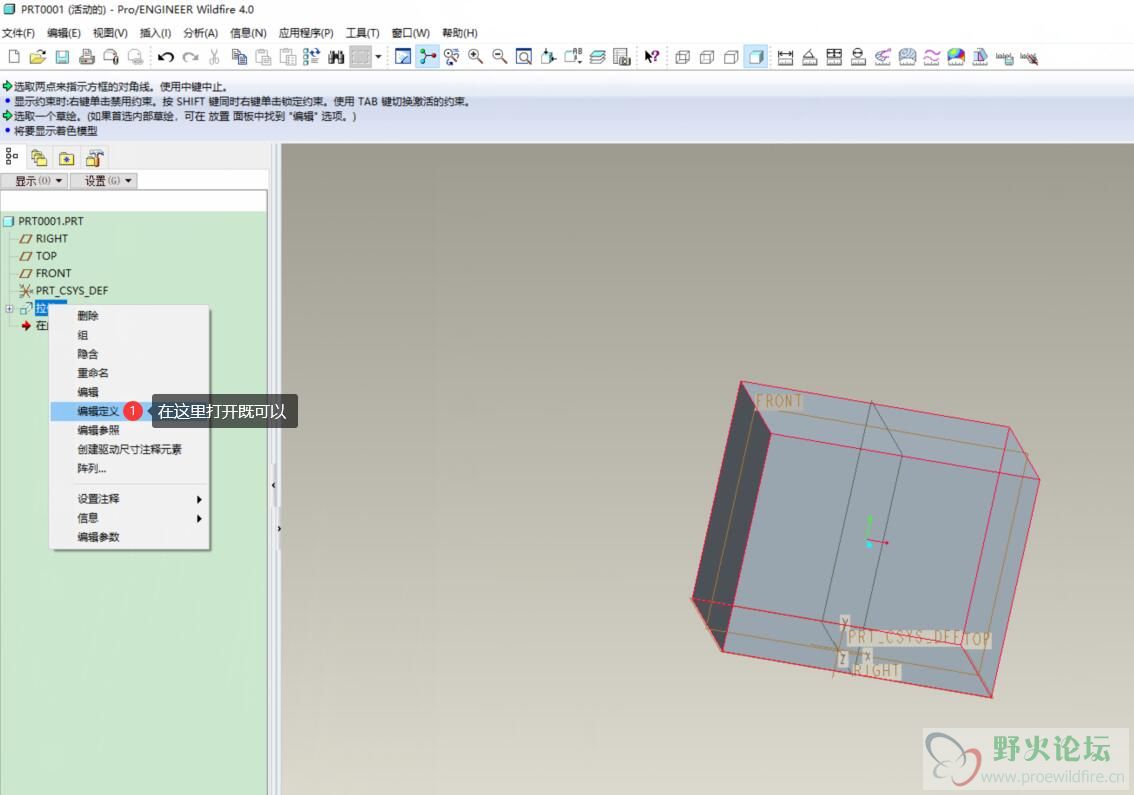Click the Repaint screen icon
Image resolution: width=1134 pixels, height=795 pixels.
(x=403, y=56)
